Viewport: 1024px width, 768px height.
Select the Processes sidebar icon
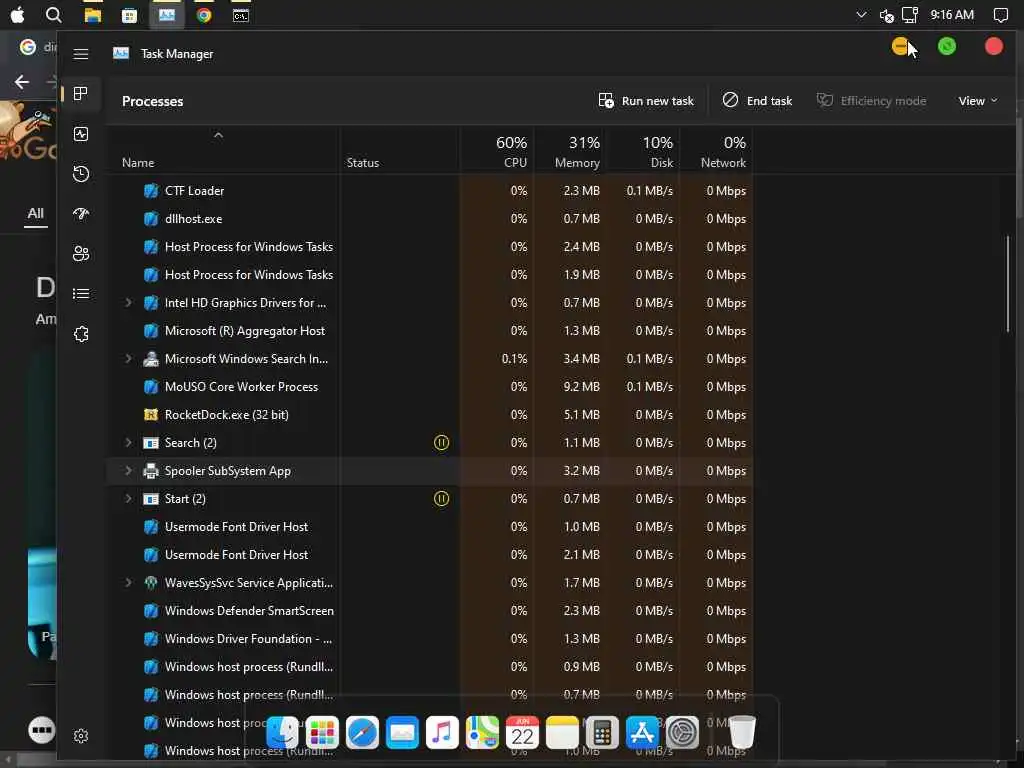80,93
